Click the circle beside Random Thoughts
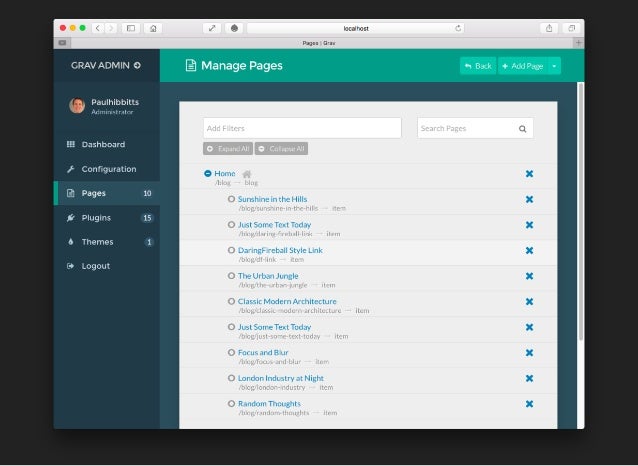This screenshot has height=466, width=638. coord(231,403)
